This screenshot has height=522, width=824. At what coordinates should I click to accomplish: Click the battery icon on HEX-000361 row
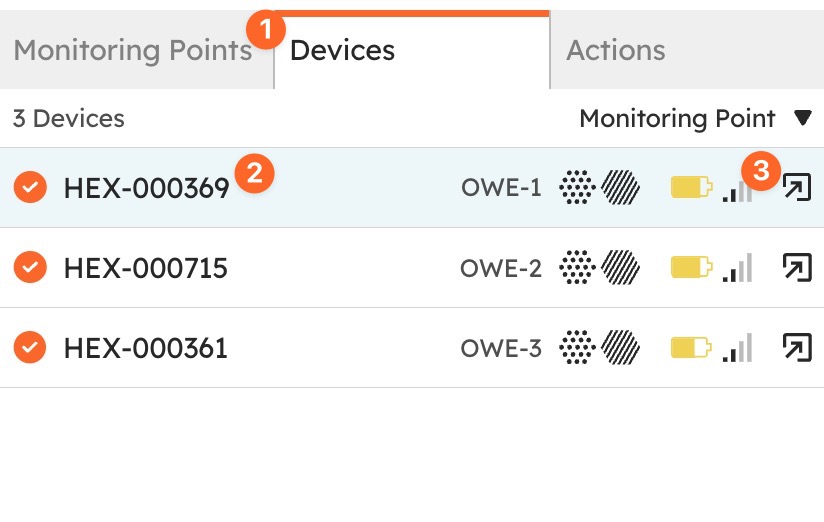coord(691,347)
